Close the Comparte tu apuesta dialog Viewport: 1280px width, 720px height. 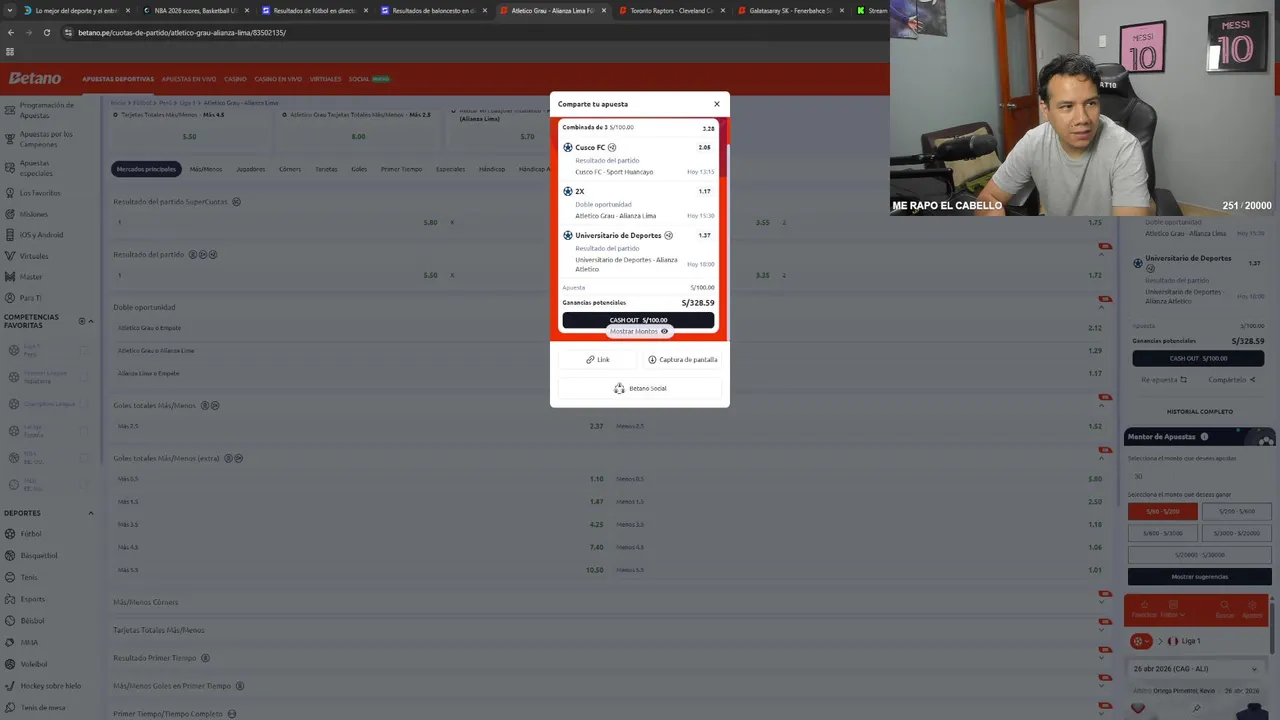click(716, 104)
